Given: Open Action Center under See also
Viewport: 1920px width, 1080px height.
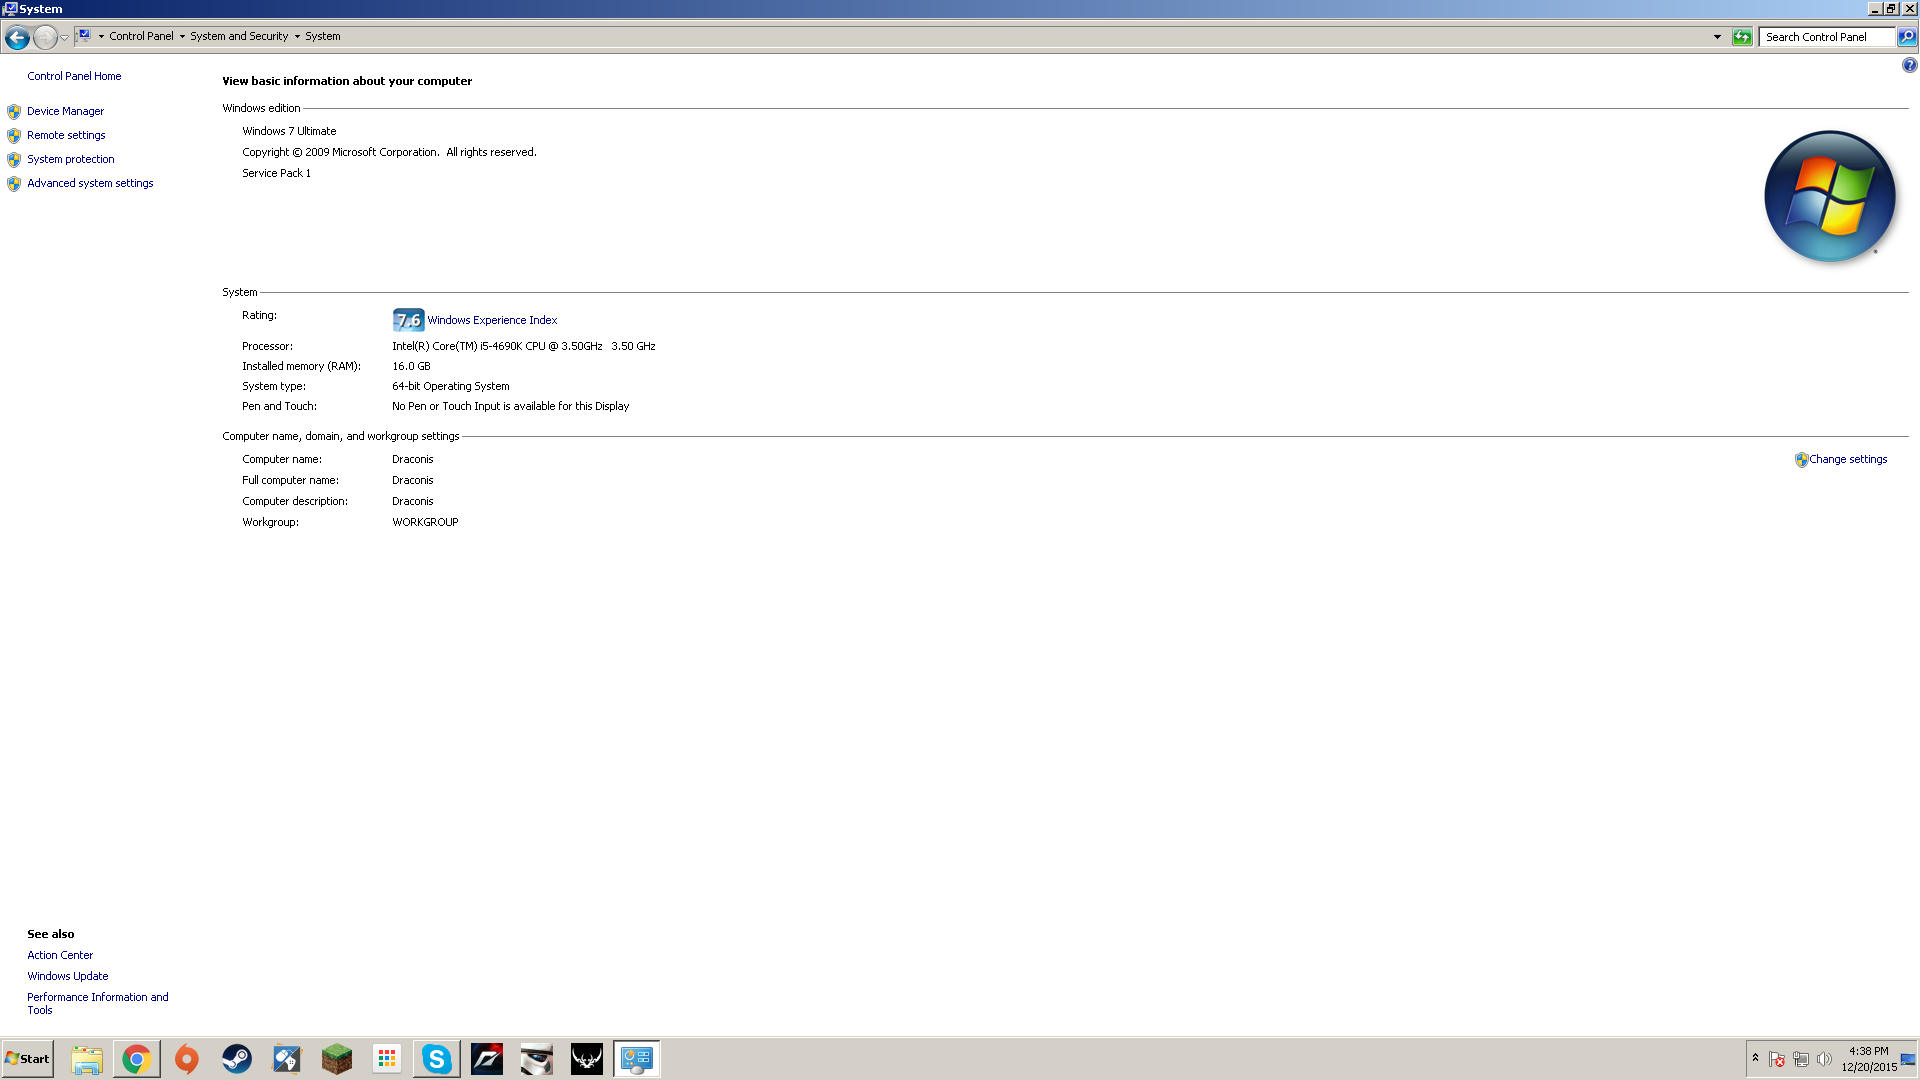Looking at the screenshot, I should click(60, 955).
